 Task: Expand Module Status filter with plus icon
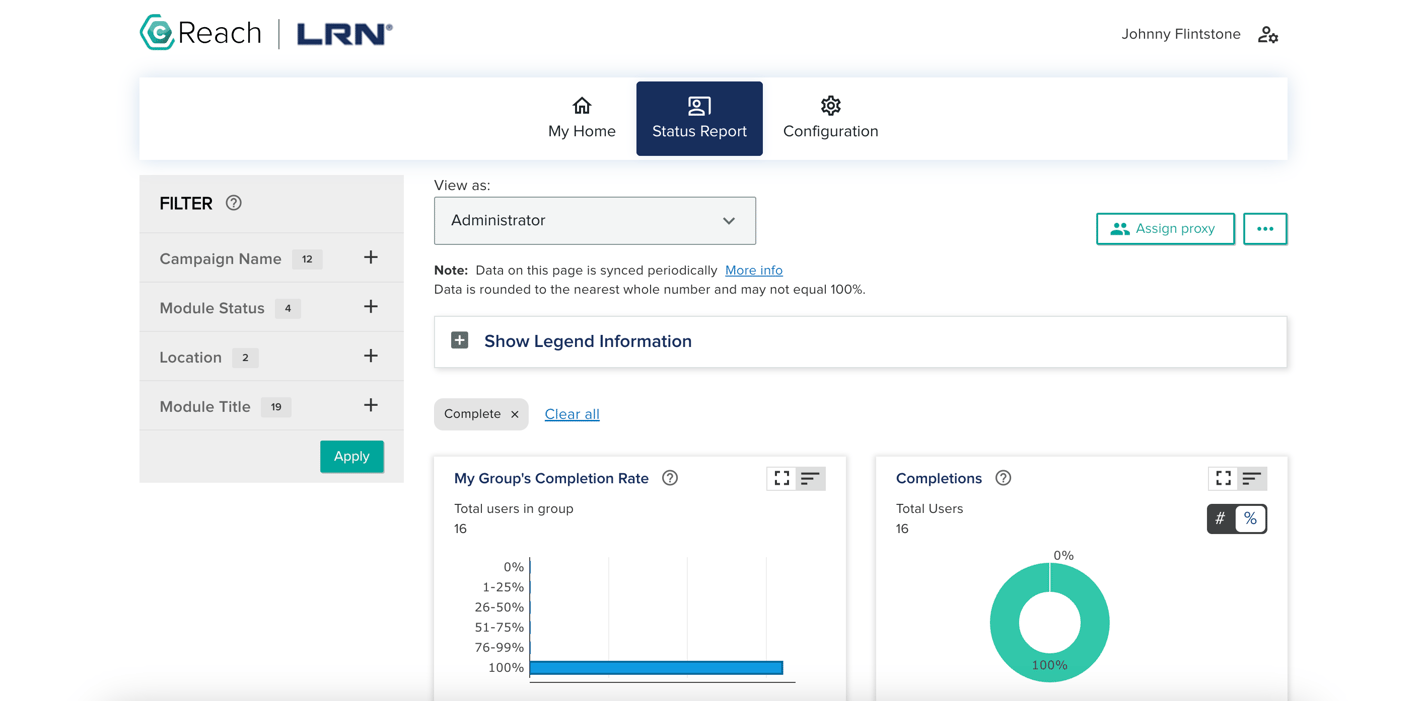[371, 307]
